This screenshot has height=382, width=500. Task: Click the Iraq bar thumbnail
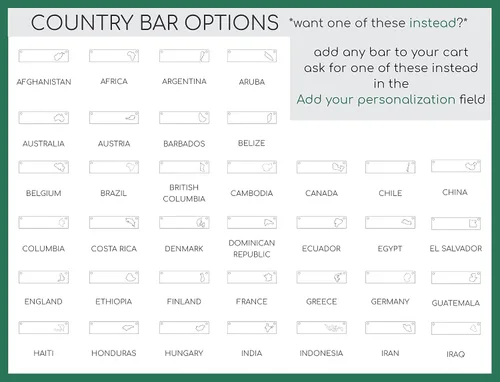pos(456,328)
